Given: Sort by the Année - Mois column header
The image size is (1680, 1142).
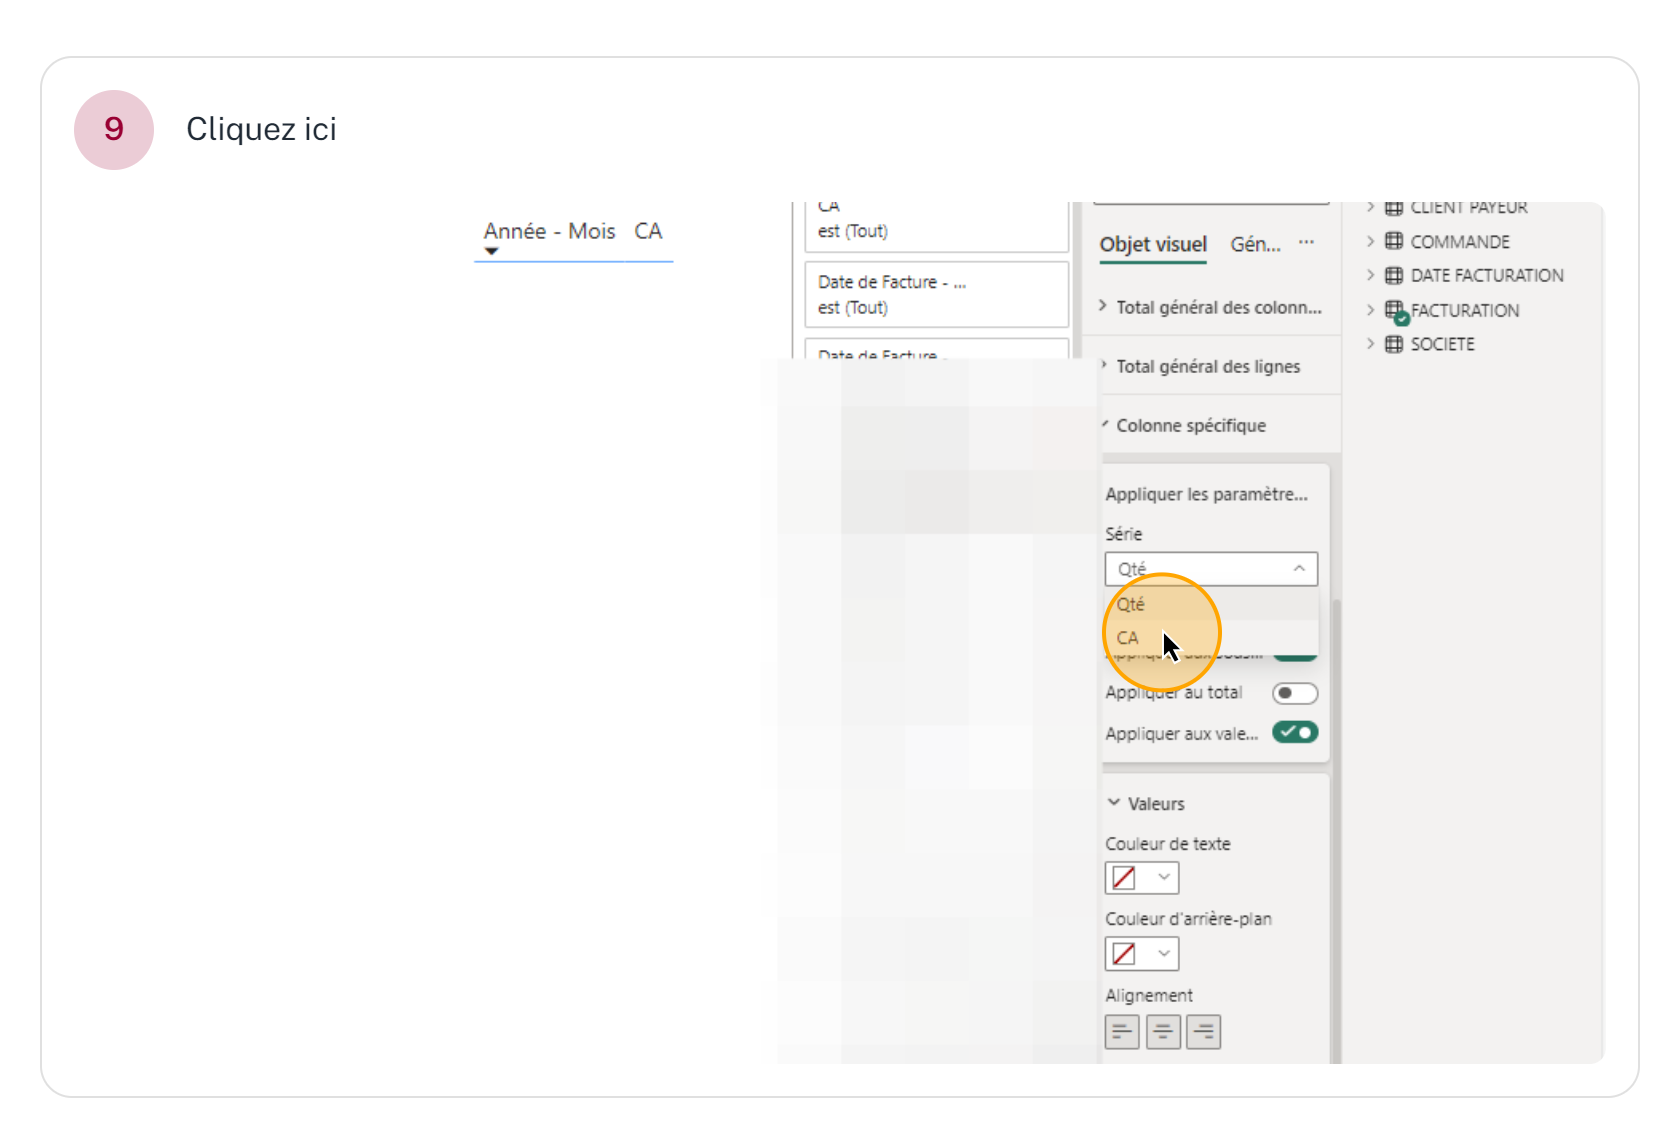Looking at the screenshot, I should [549, 232].
